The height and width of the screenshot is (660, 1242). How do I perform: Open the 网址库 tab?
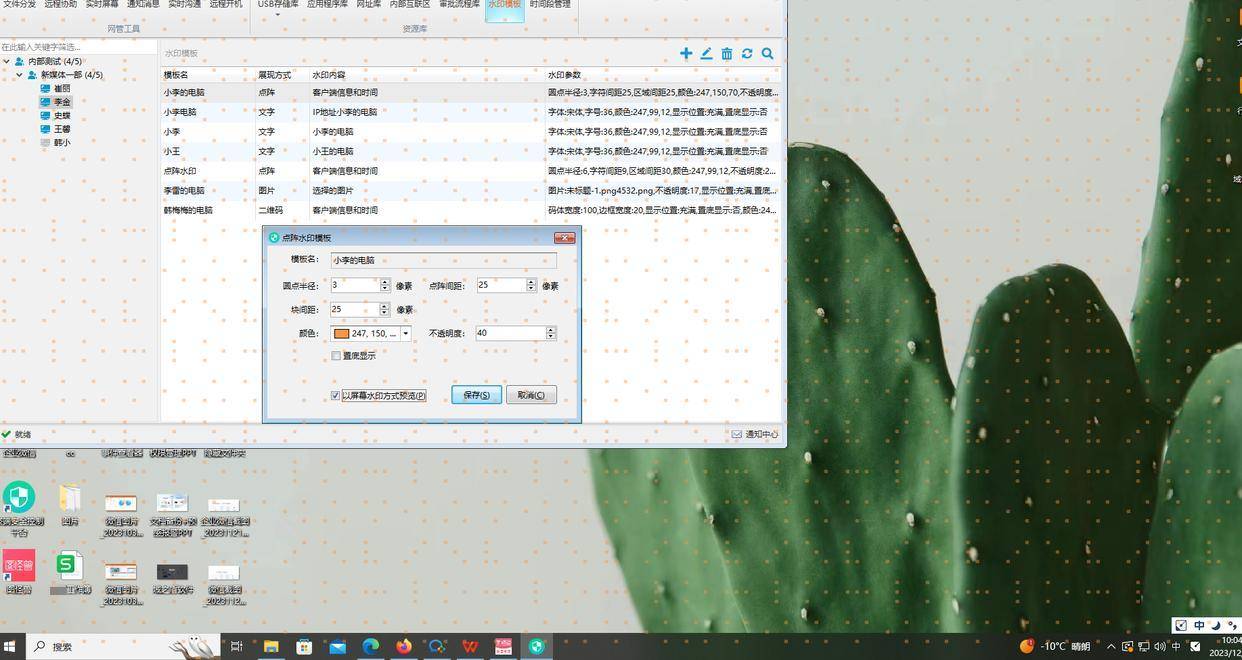(x=368, y=5)
